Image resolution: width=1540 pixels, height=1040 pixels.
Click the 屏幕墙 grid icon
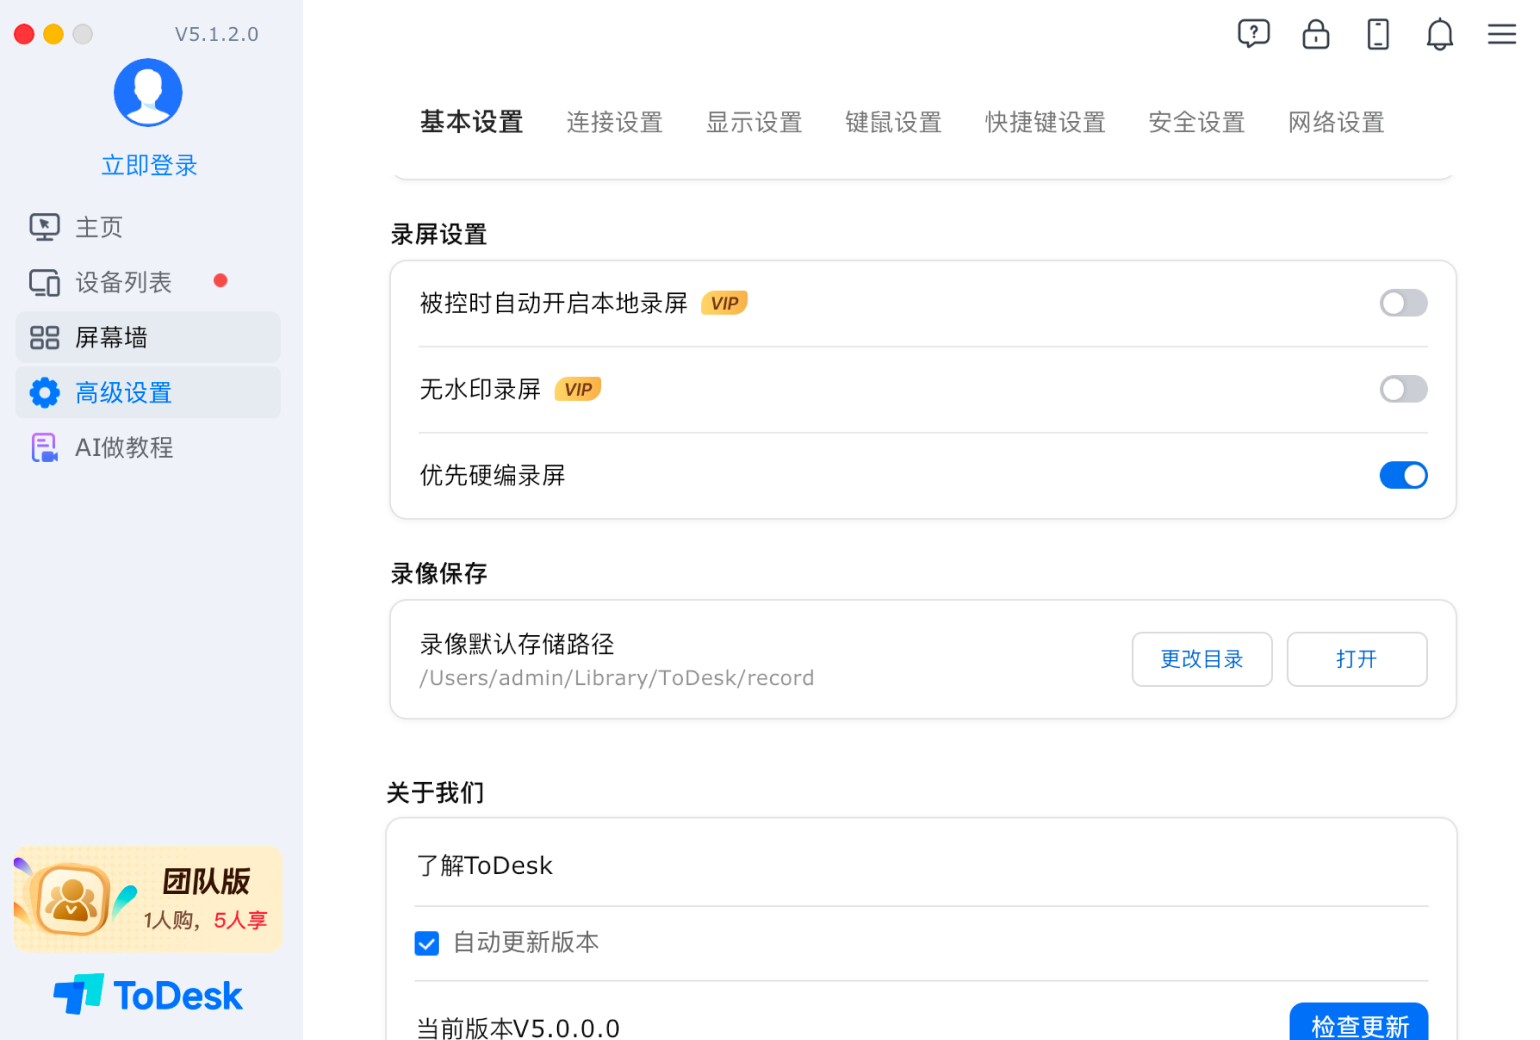click(44, 338)
